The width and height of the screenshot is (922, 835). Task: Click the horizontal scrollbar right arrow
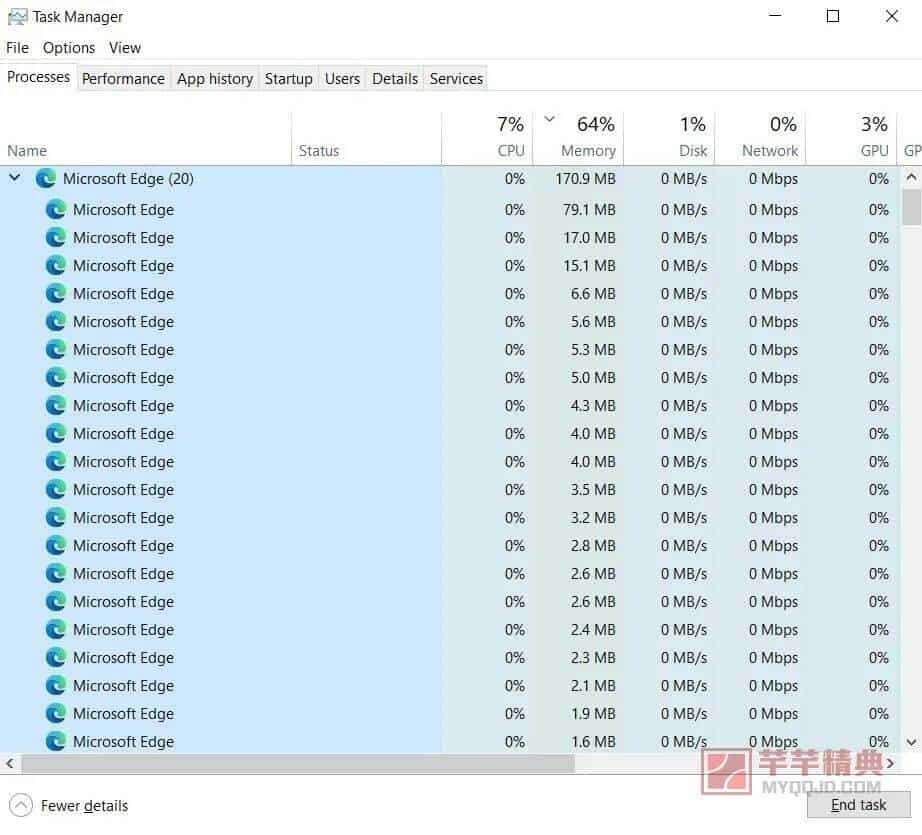890,763
